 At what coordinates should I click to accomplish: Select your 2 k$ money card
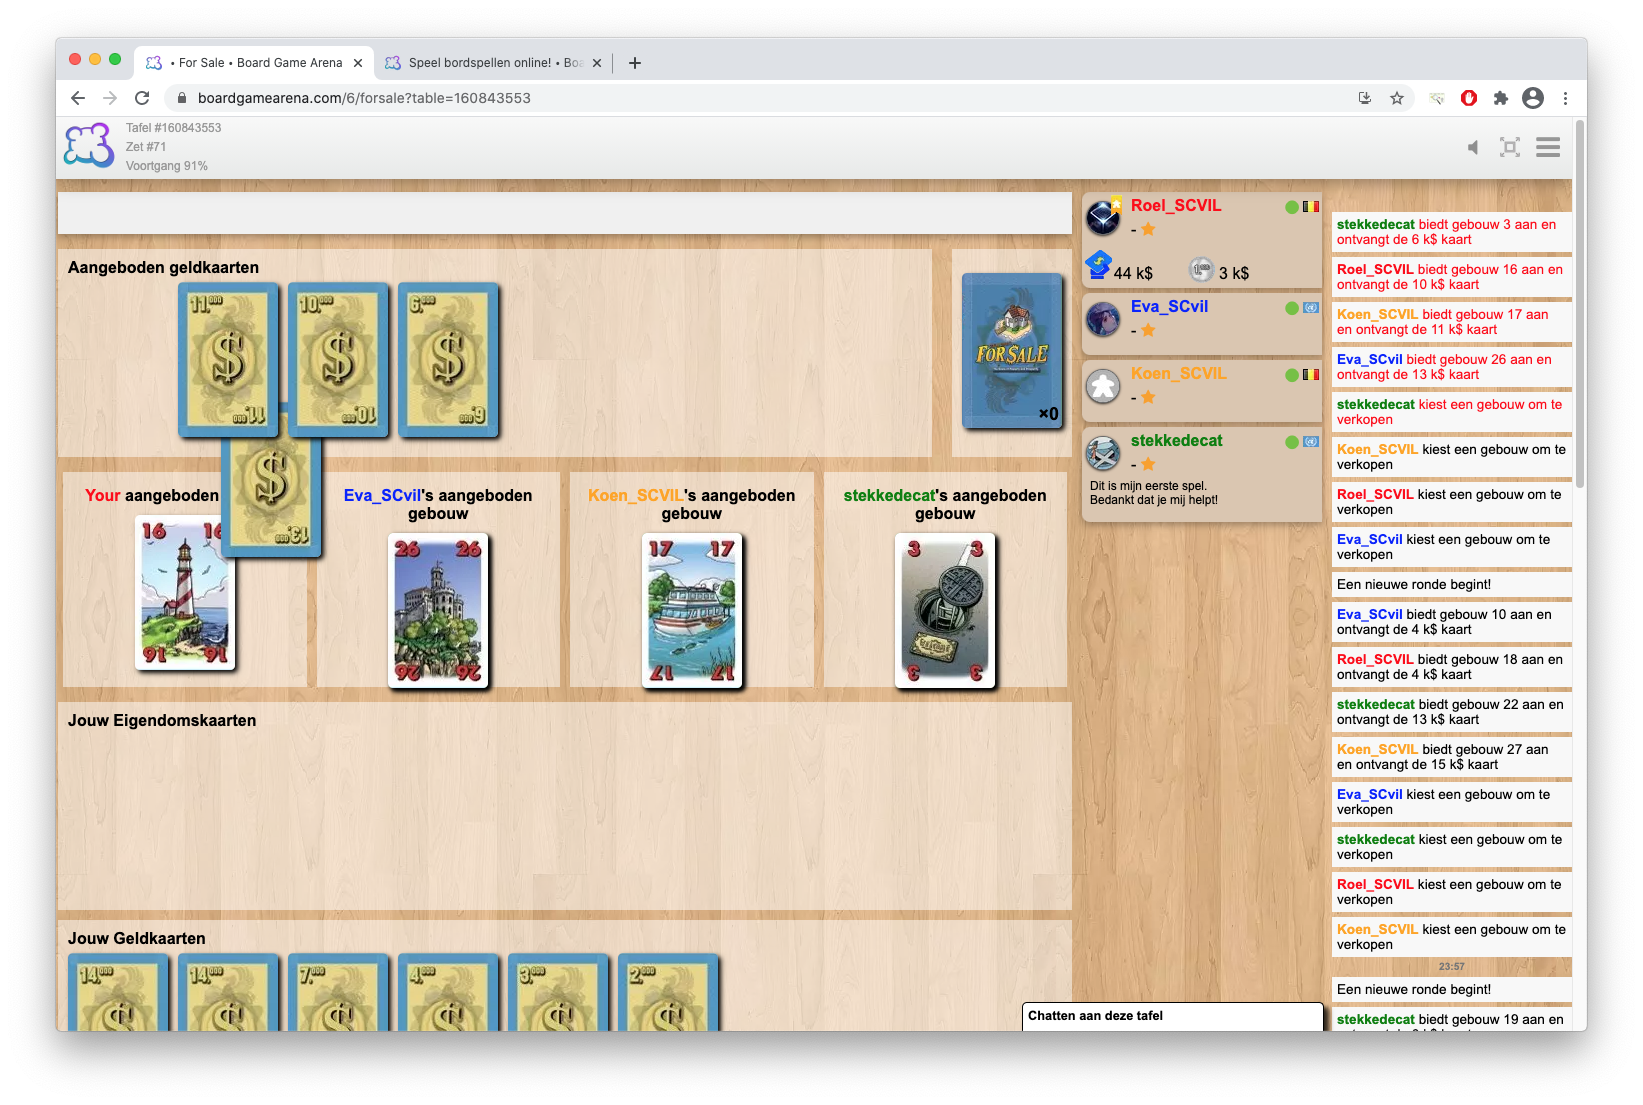point(668,993)
